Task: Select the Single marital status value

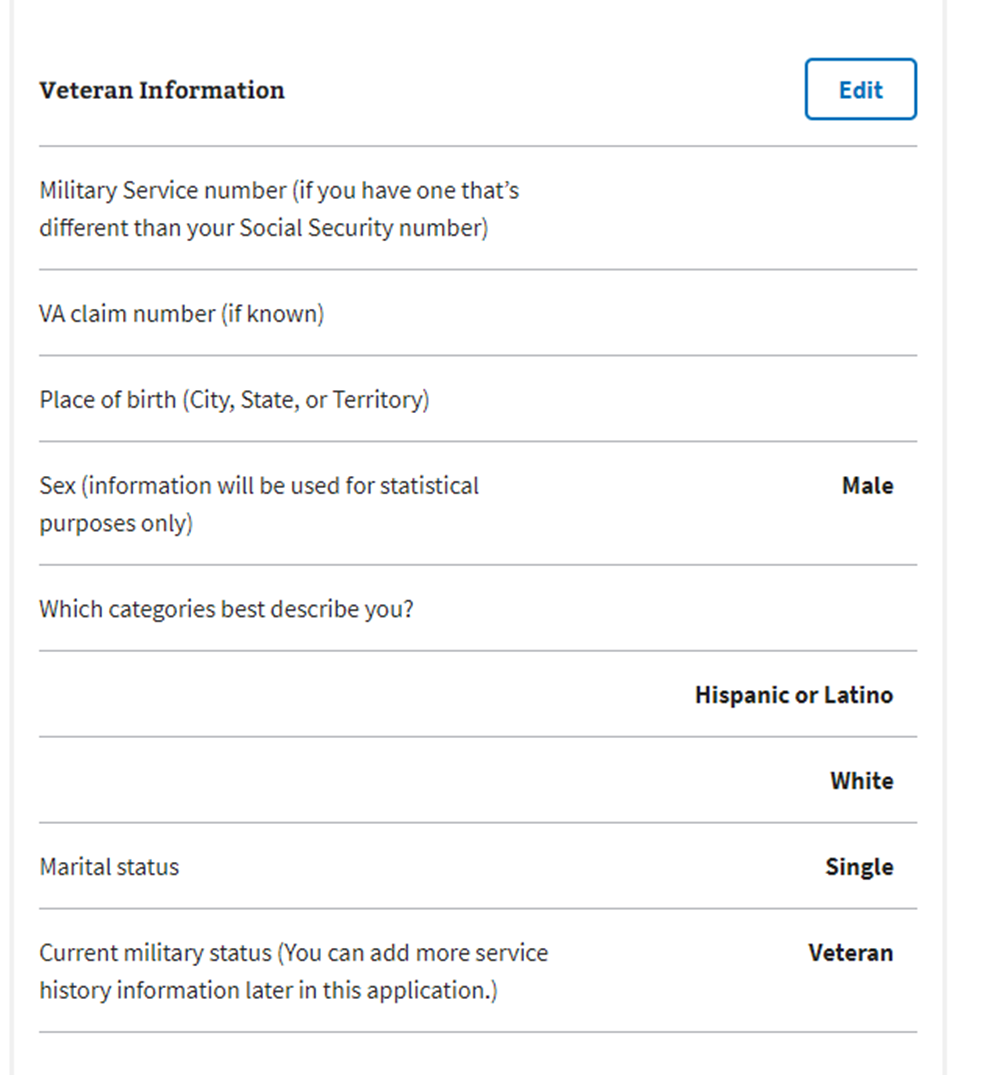Action: 859,867
